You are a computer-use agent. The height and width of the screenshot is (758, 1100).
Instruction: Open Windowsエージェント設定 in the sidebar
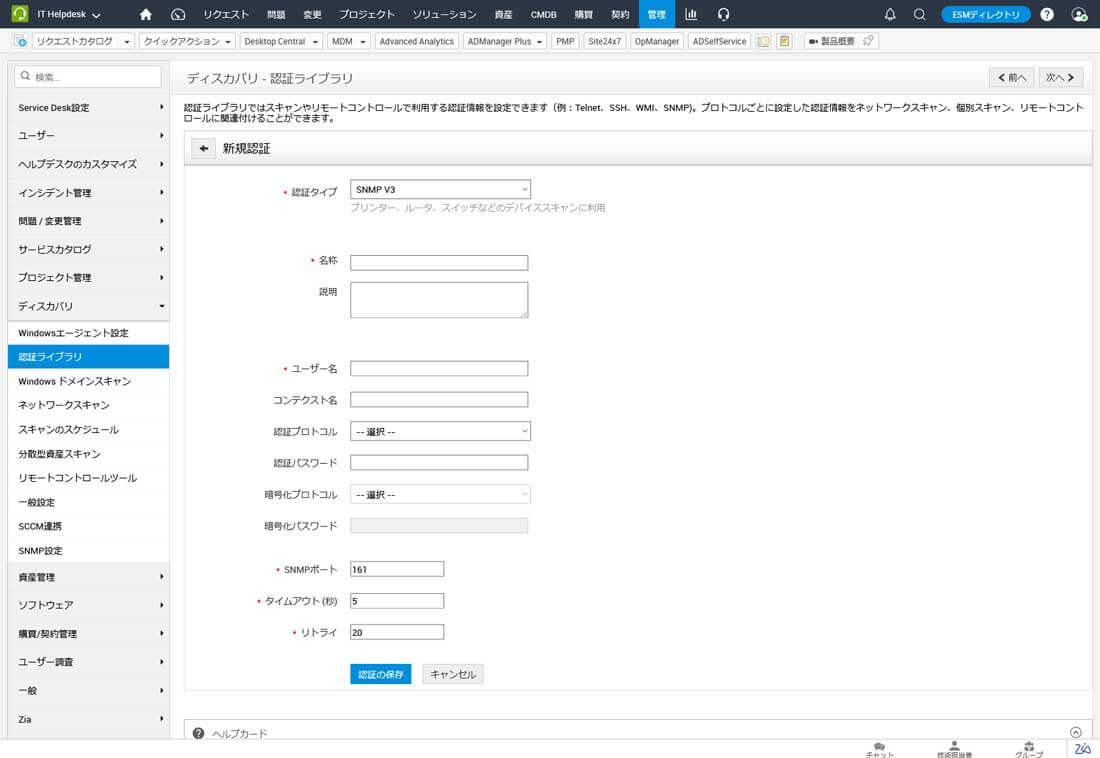point(88,333)
